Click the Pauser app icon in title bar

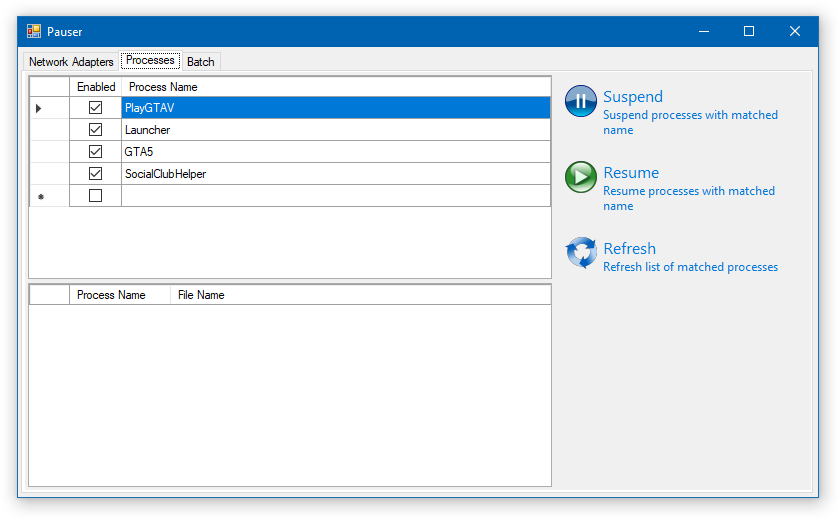click(34, 31)
